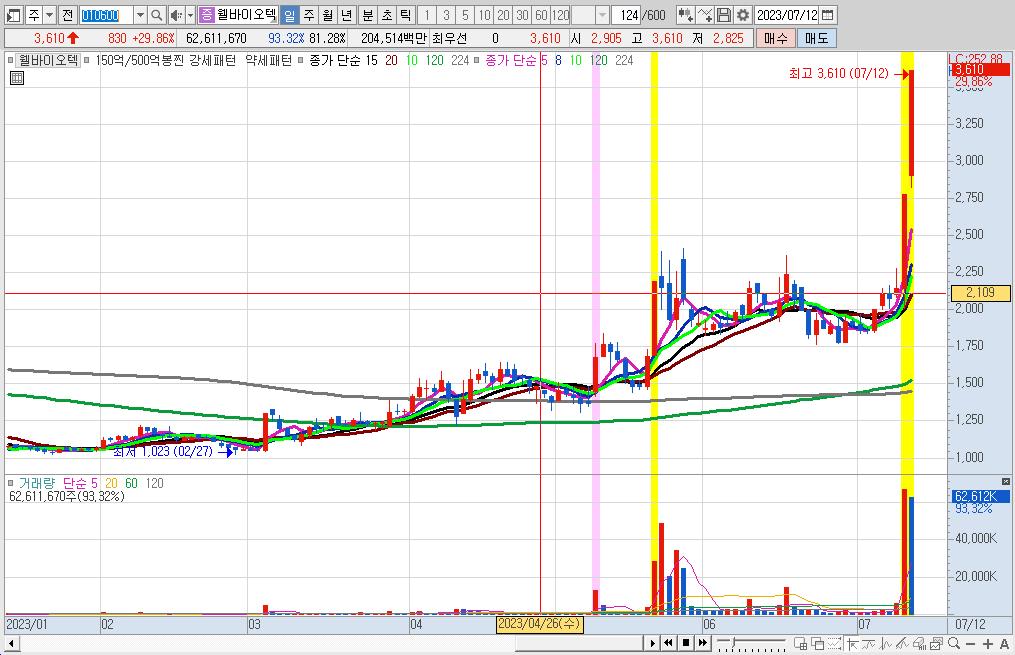
Task: Switch to the 주 weekly chart period
Action: (309, 15)
